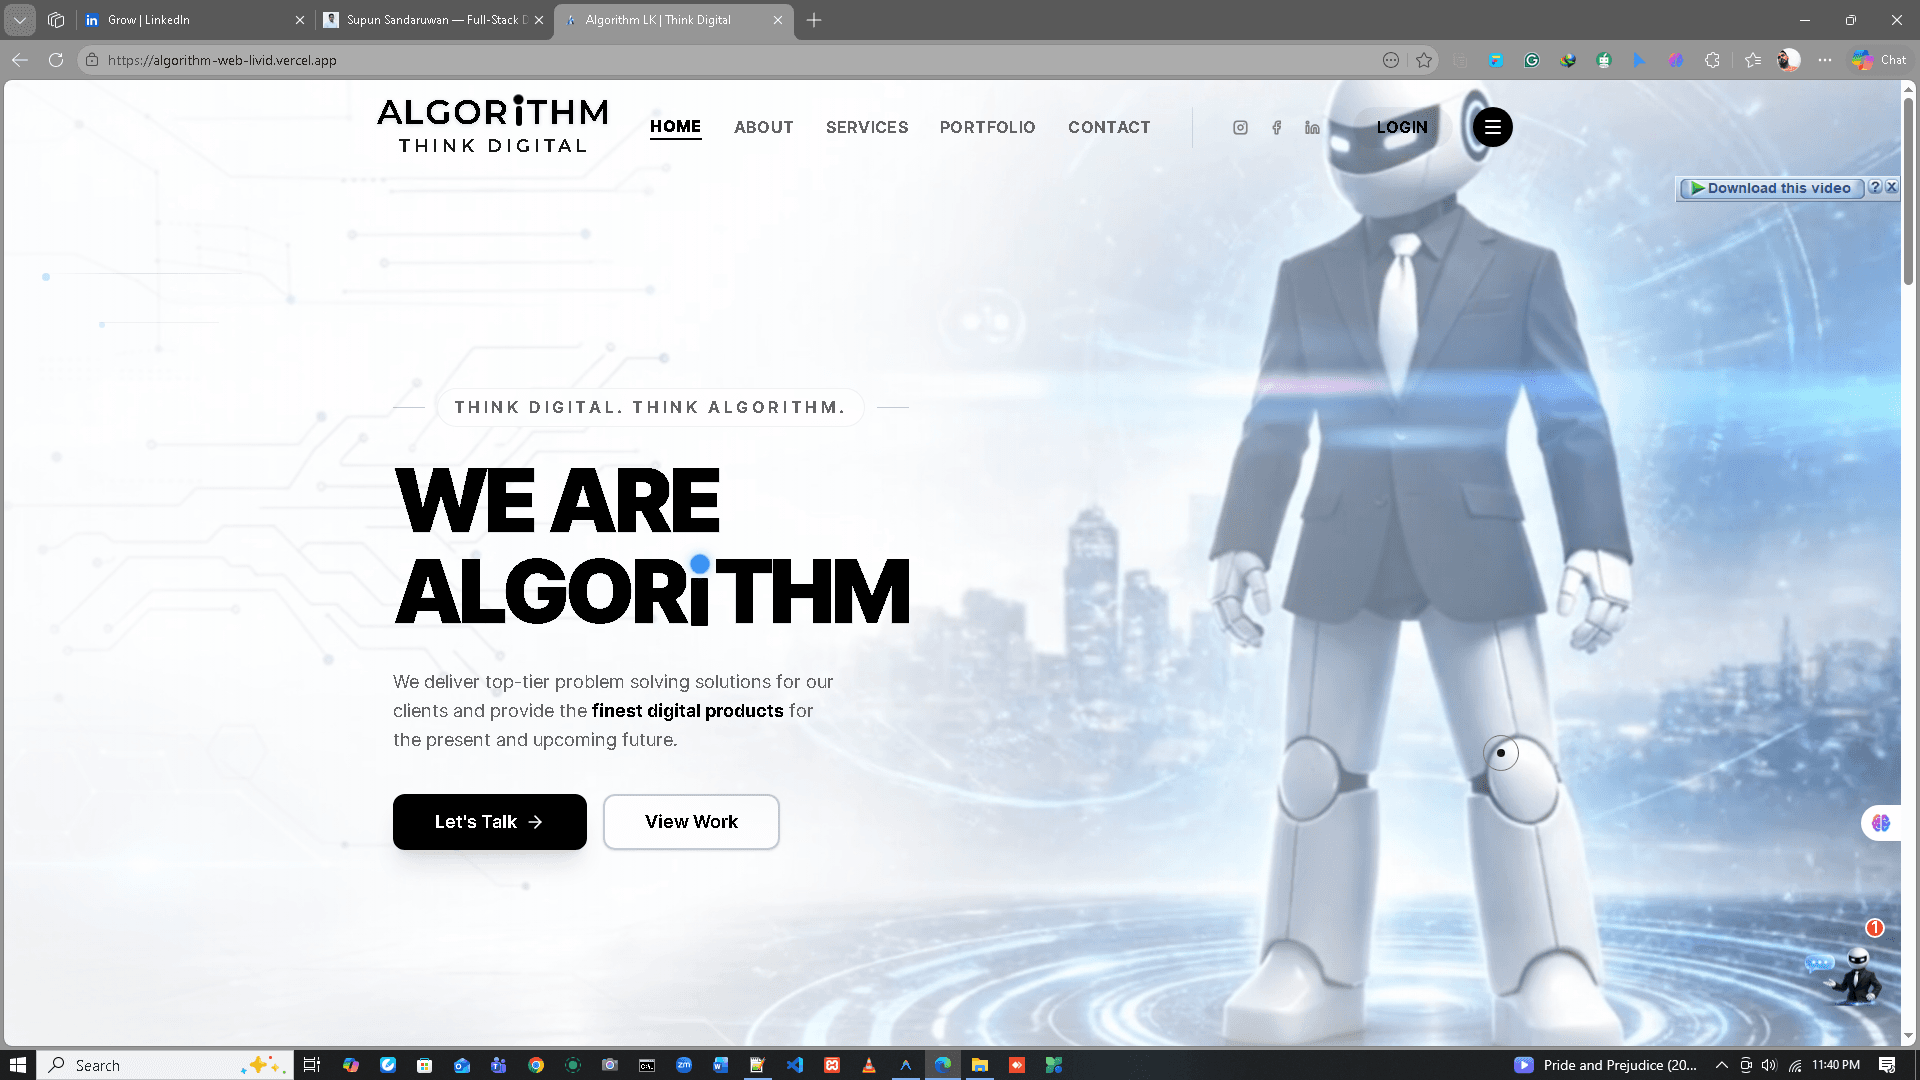Screen dimensions: 1920x1080
Task: Open Edge Settings and more menu
Action: click(x=1825, y=60)
